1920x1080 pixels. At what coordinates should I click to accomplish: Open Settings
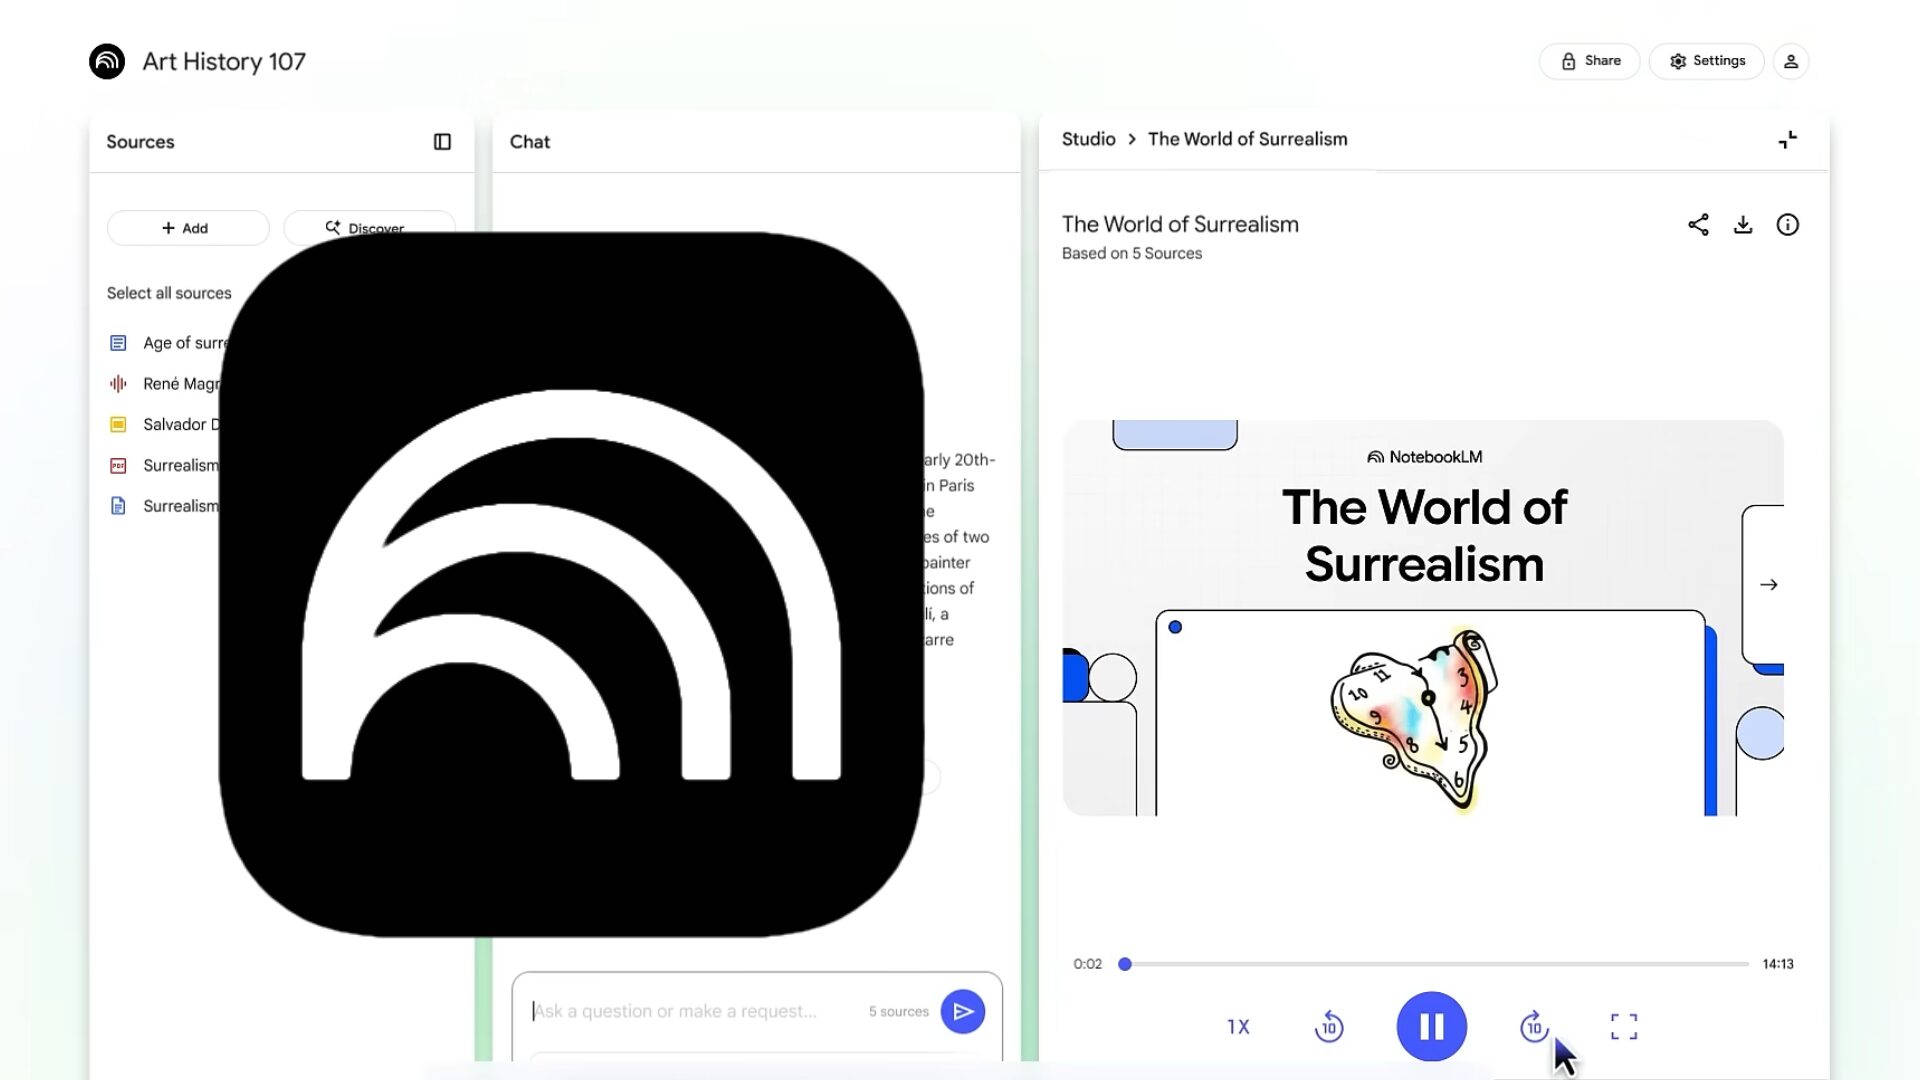click(1706, 61)
